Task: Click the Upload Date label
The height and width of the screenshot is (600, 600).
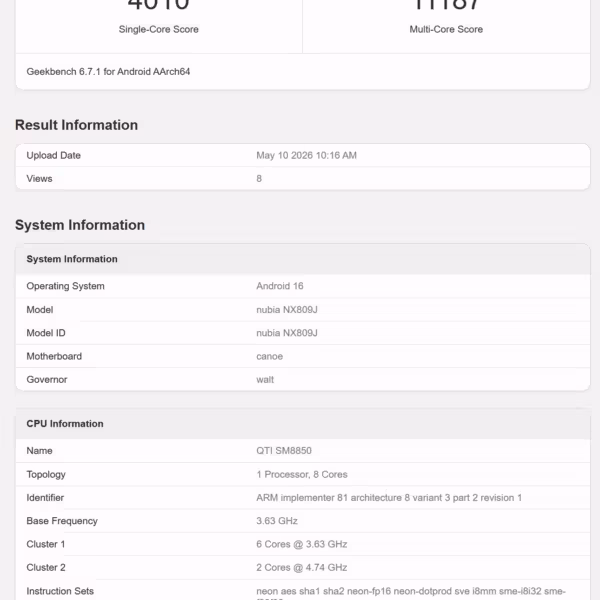Action: [54, 155]
